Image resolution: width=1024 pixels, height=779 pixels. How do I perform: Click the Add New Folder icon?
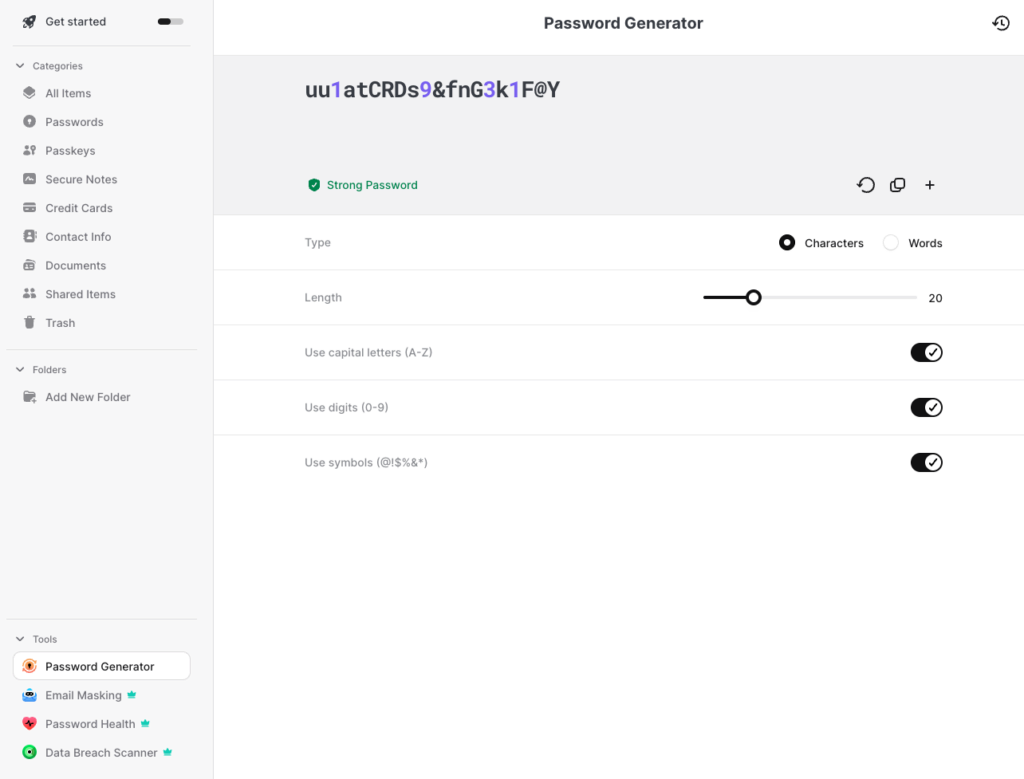(29, 397)
